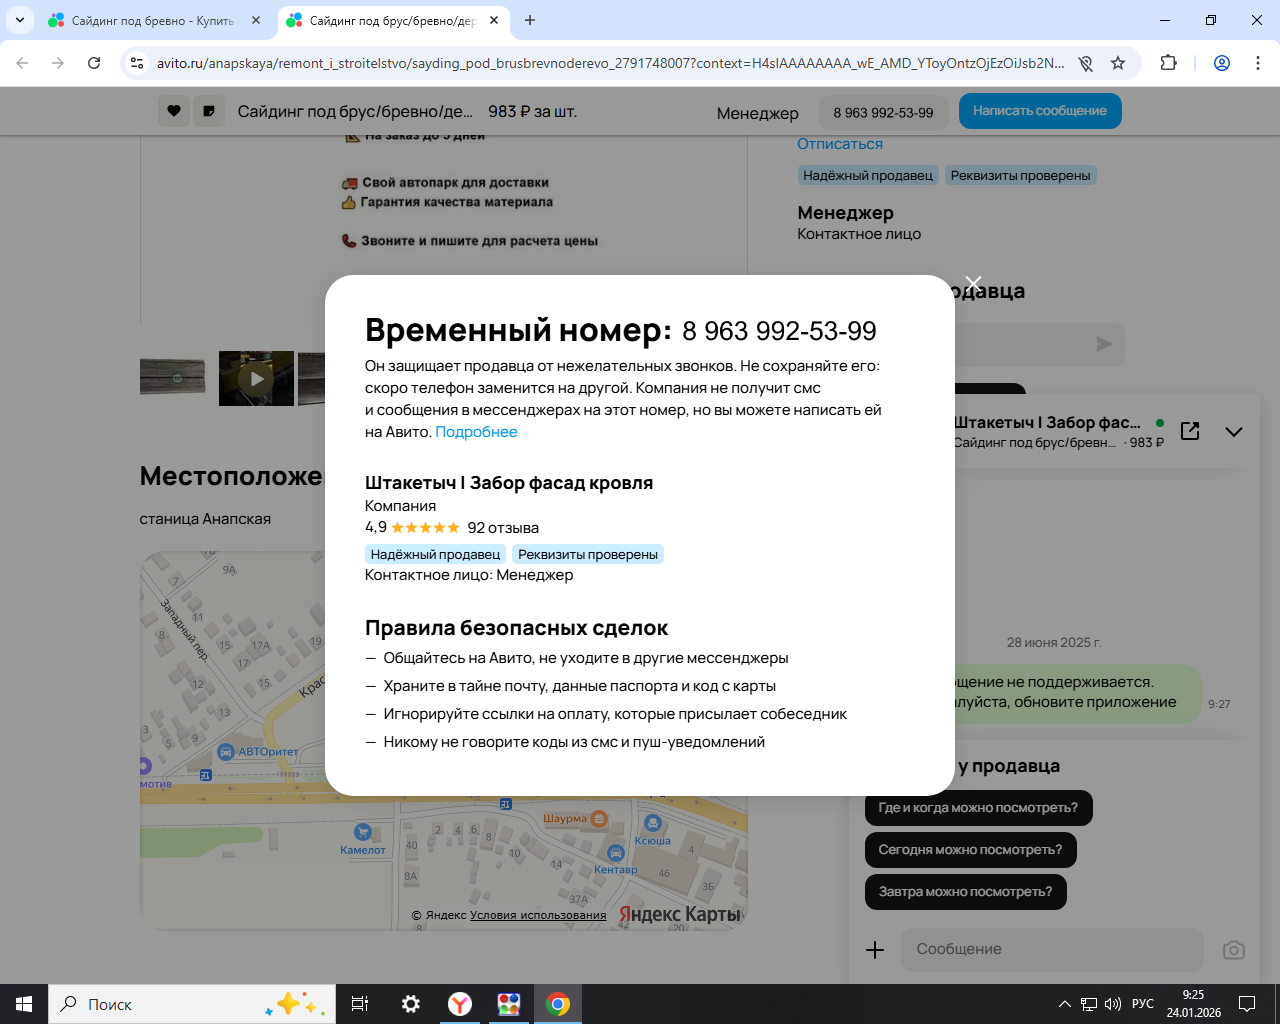Click the five-star rating in popup
The height and width of the screenshot is (1024, 1280).
click(x=425, y=528)
